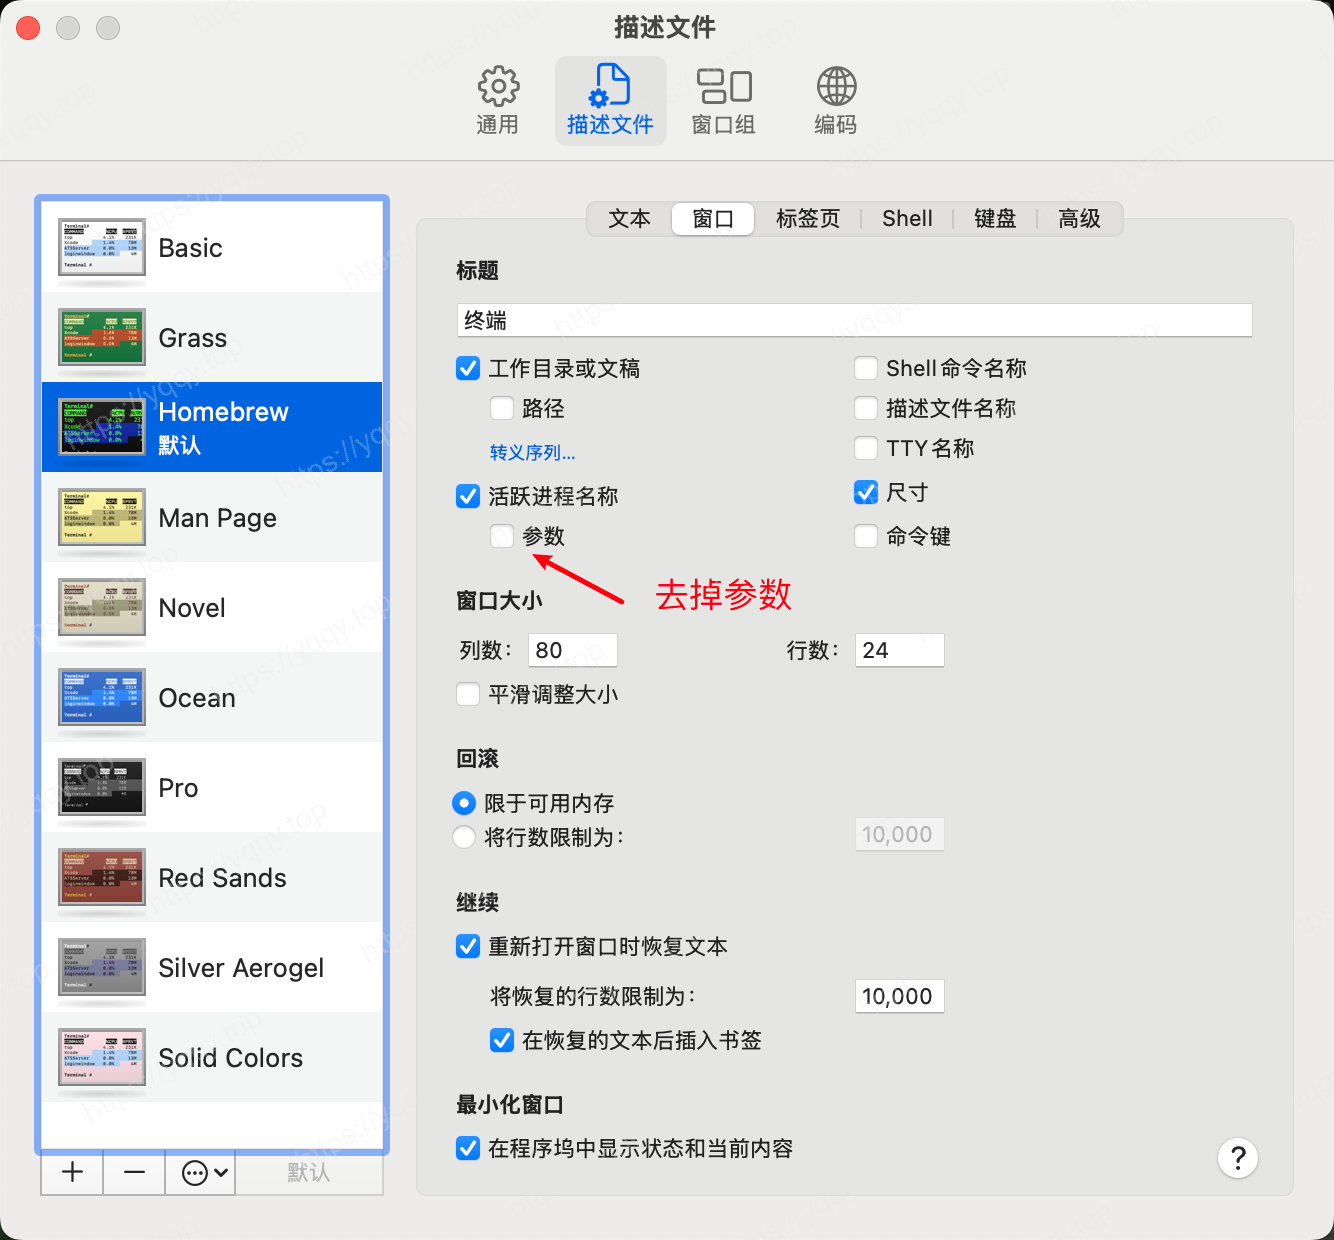Select the Ocean profile thumbnail
The height and width of the screenshot is (1240, 1334).
tap(102, 697)
